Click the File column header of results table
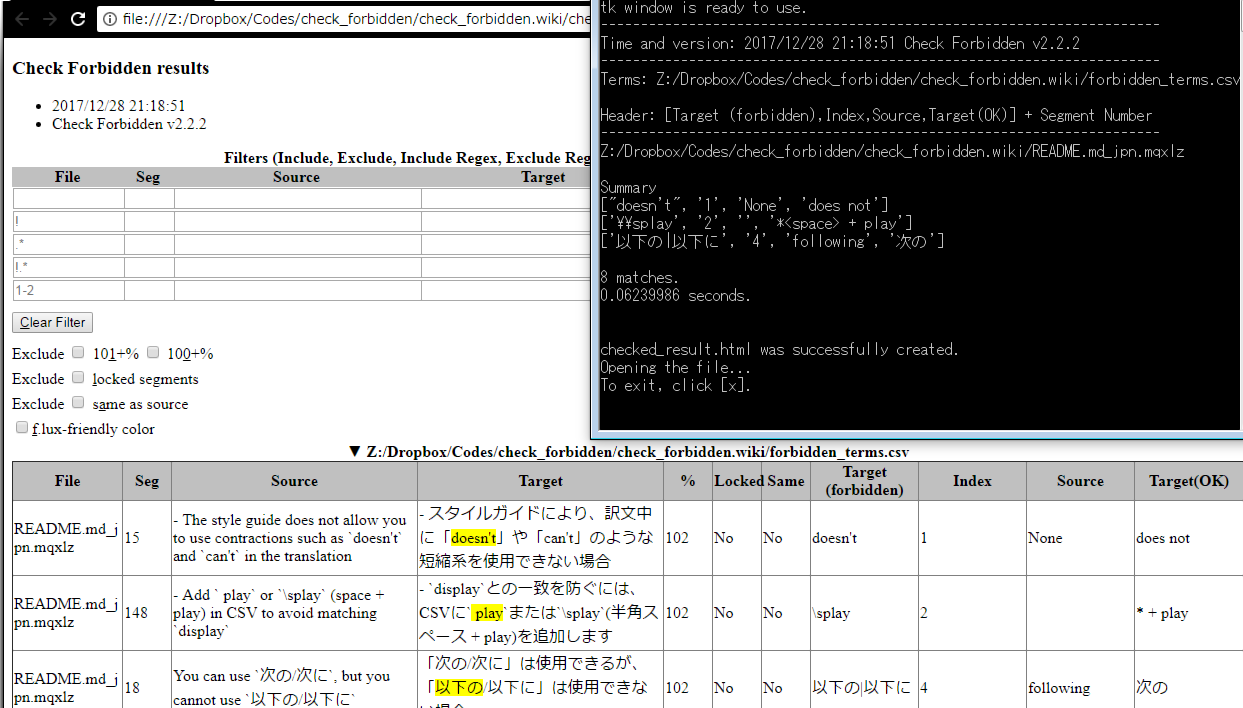The height and width of the screenshot is (708, 1243). [68, 481]
